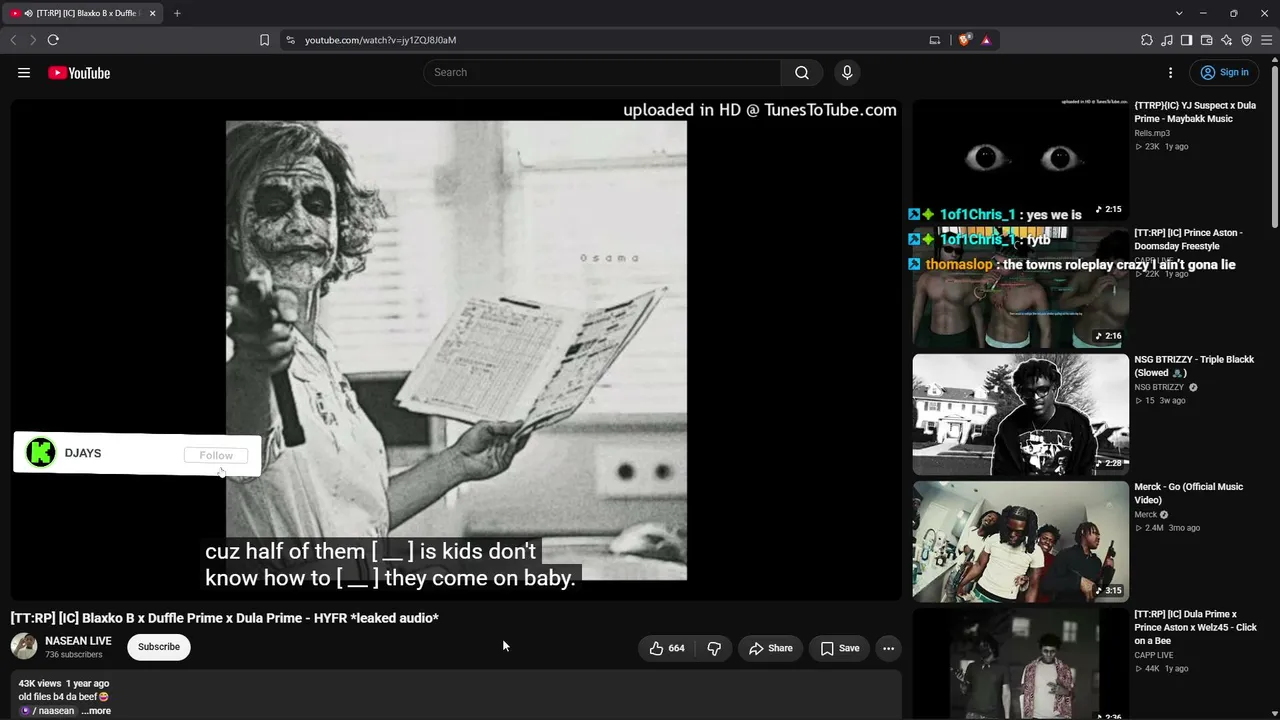The height and width of the screenshot is (720, 1280).
Task: Play Merck - Go video thumbnail
Action: pos(1020,541)
